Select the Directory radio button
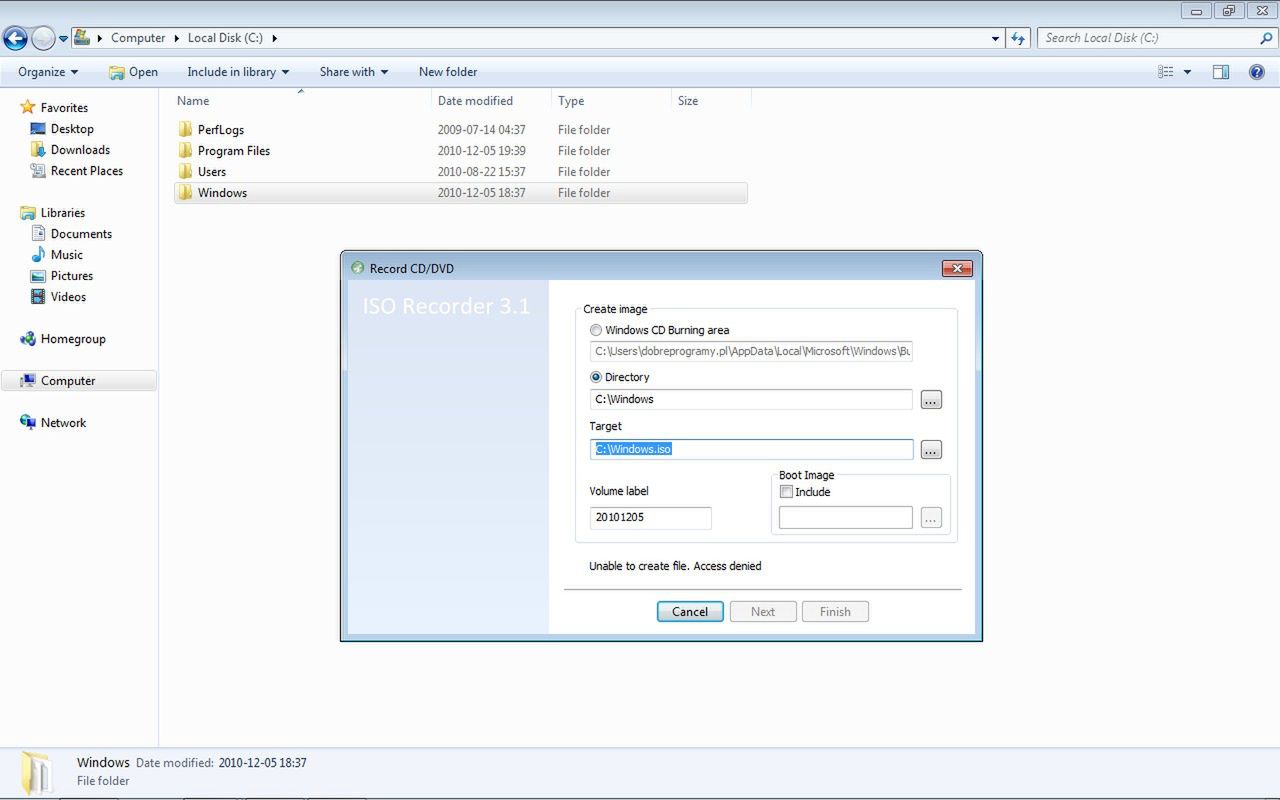 click(596, 377)
